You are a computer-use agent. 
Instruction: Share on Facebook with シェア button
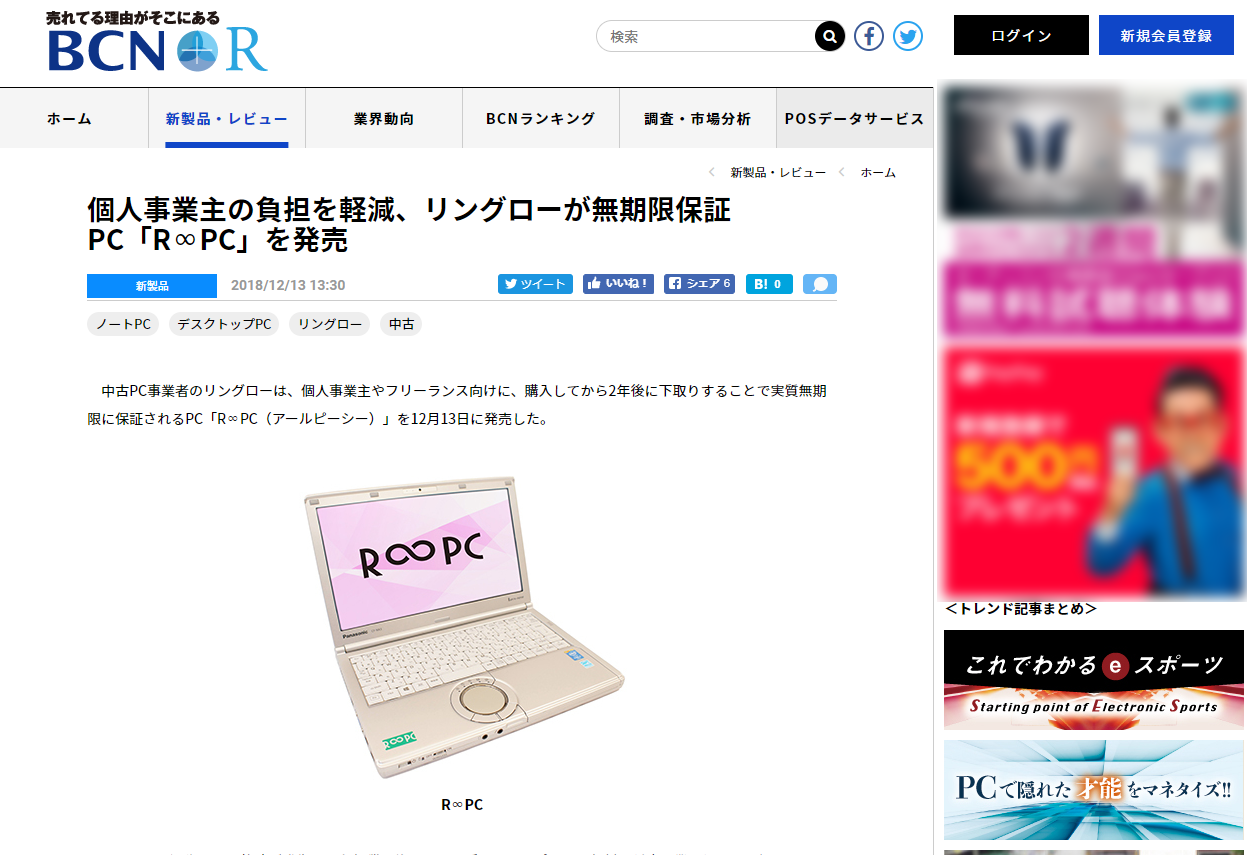[699, 284]
